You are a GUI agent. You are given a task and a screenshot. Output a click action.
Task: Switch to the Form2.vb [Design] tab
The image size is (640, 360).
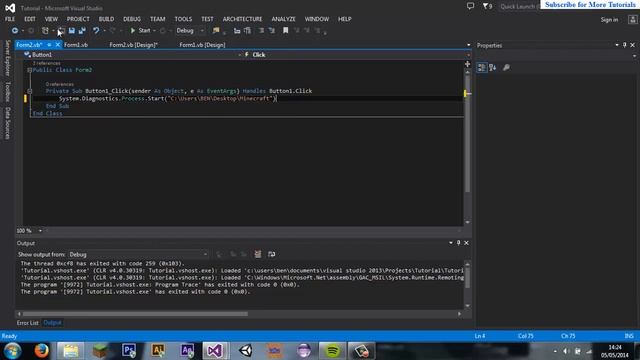coord(133,45)
